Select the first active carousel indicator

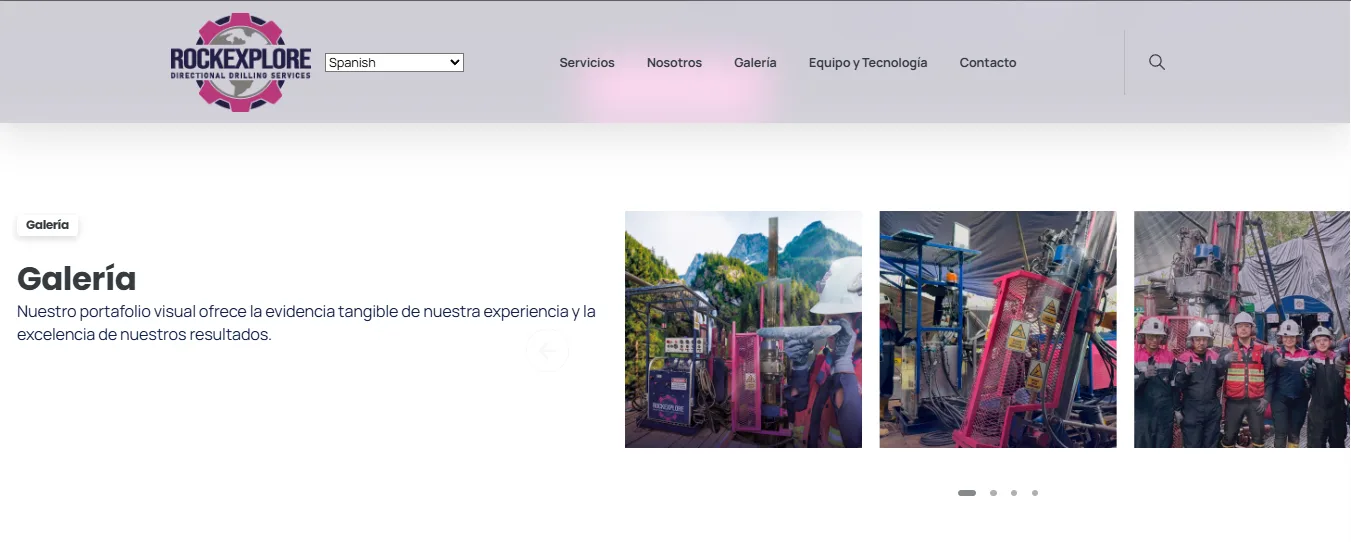click(967, 493)
